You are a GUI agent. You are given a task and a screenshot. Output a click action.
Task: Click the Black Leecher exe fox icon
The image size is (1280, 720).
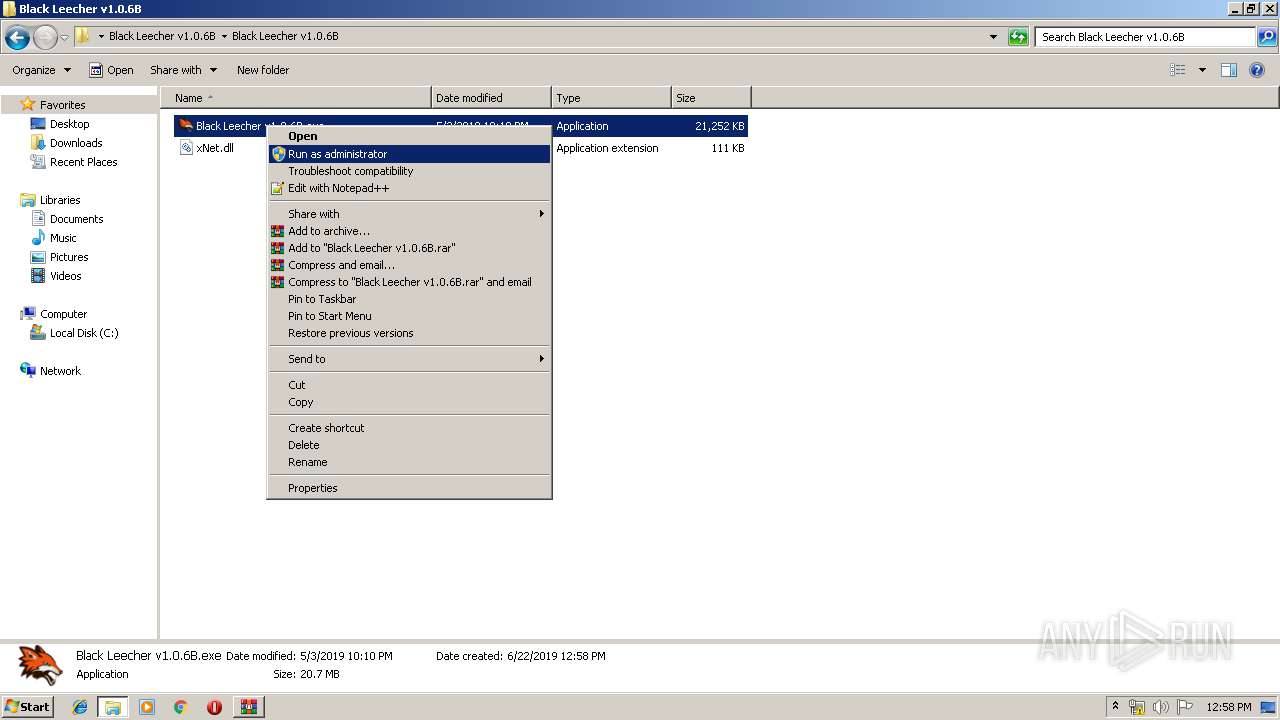point(185,126)
